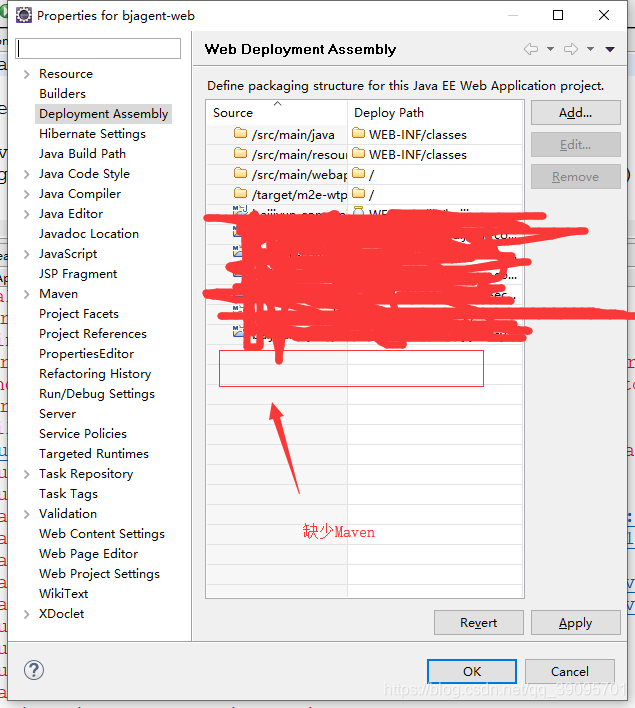Sort by the Source column header
Viewport: 635px width, 708px height.
point(277,112)
